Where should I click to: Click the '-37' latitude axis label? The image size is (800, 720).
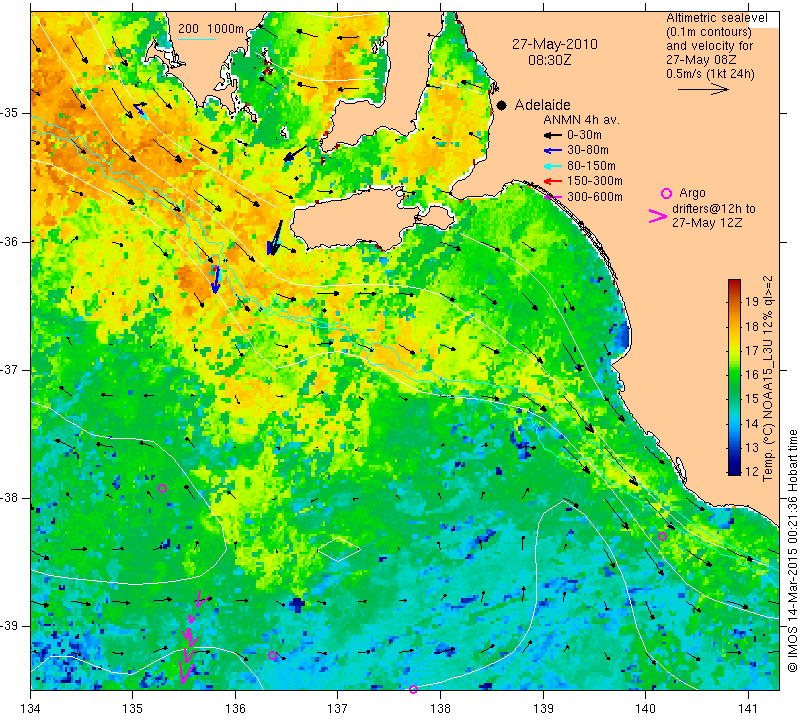tap(11, 370)
